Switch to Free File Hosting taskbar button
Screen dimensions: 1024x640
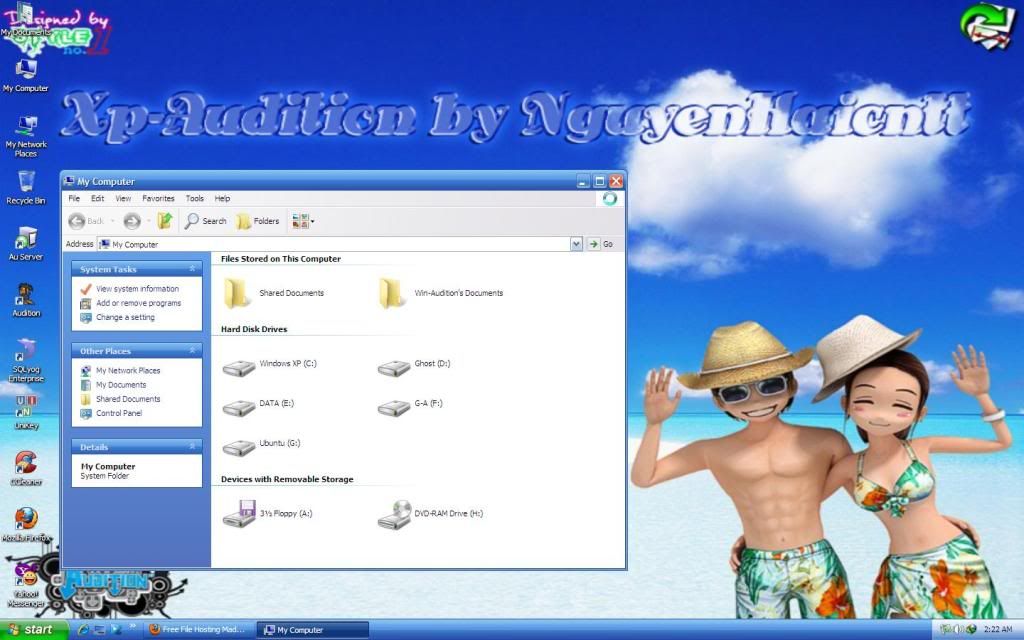(198, 630)
